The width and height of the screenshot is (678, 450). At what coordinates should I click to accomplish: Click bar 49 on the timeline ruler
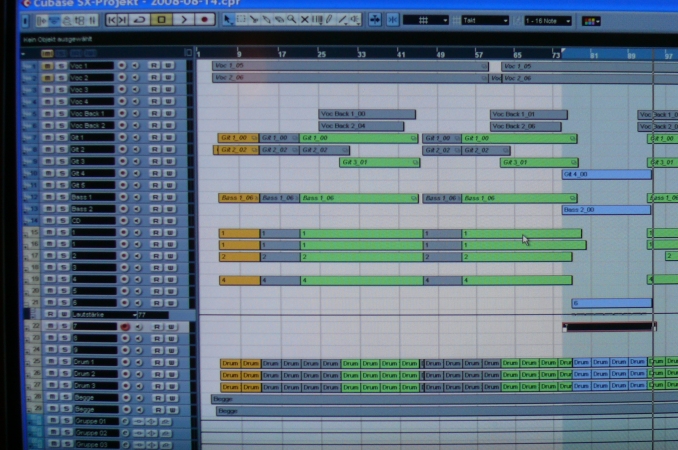[442, 53]
